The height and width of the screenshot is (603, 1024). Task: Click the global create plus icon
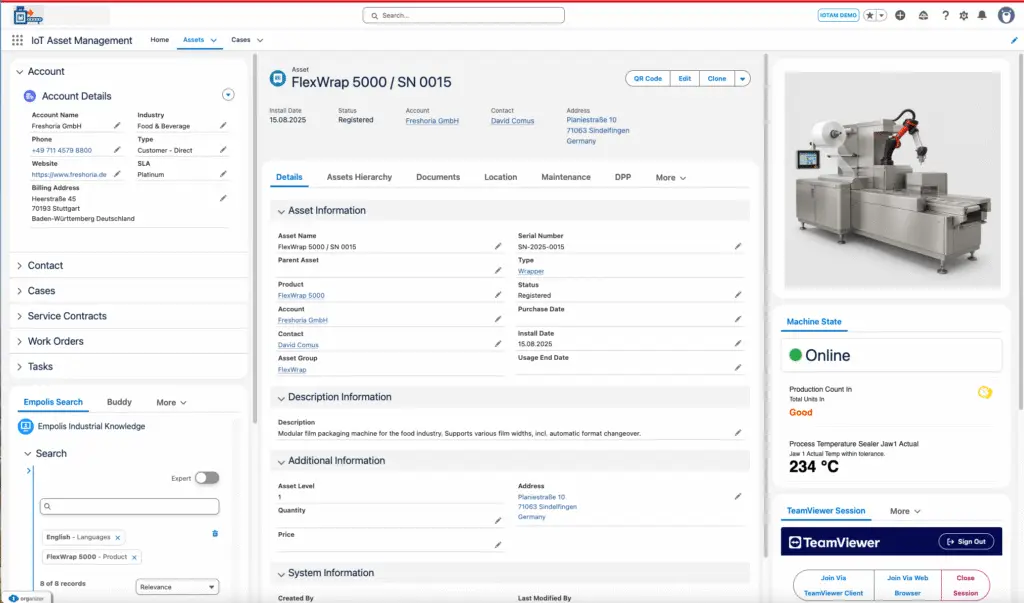(900, 16)
